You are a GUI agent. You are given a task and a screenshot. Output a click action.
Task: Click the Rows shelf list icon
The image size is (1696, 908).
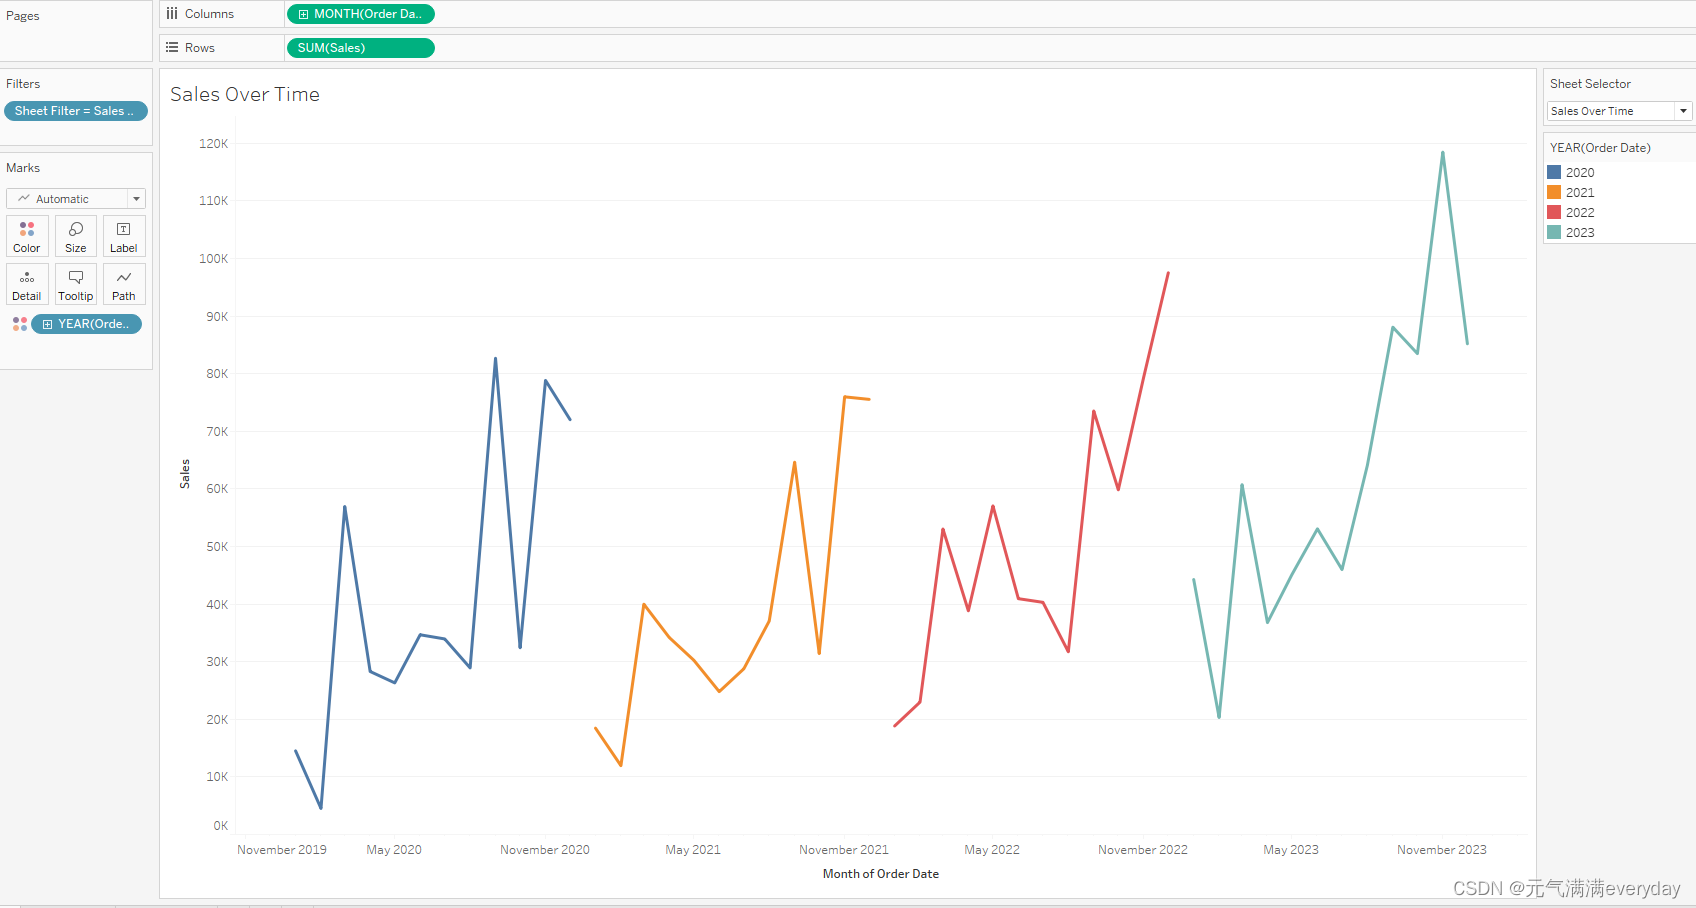point(171,47)
